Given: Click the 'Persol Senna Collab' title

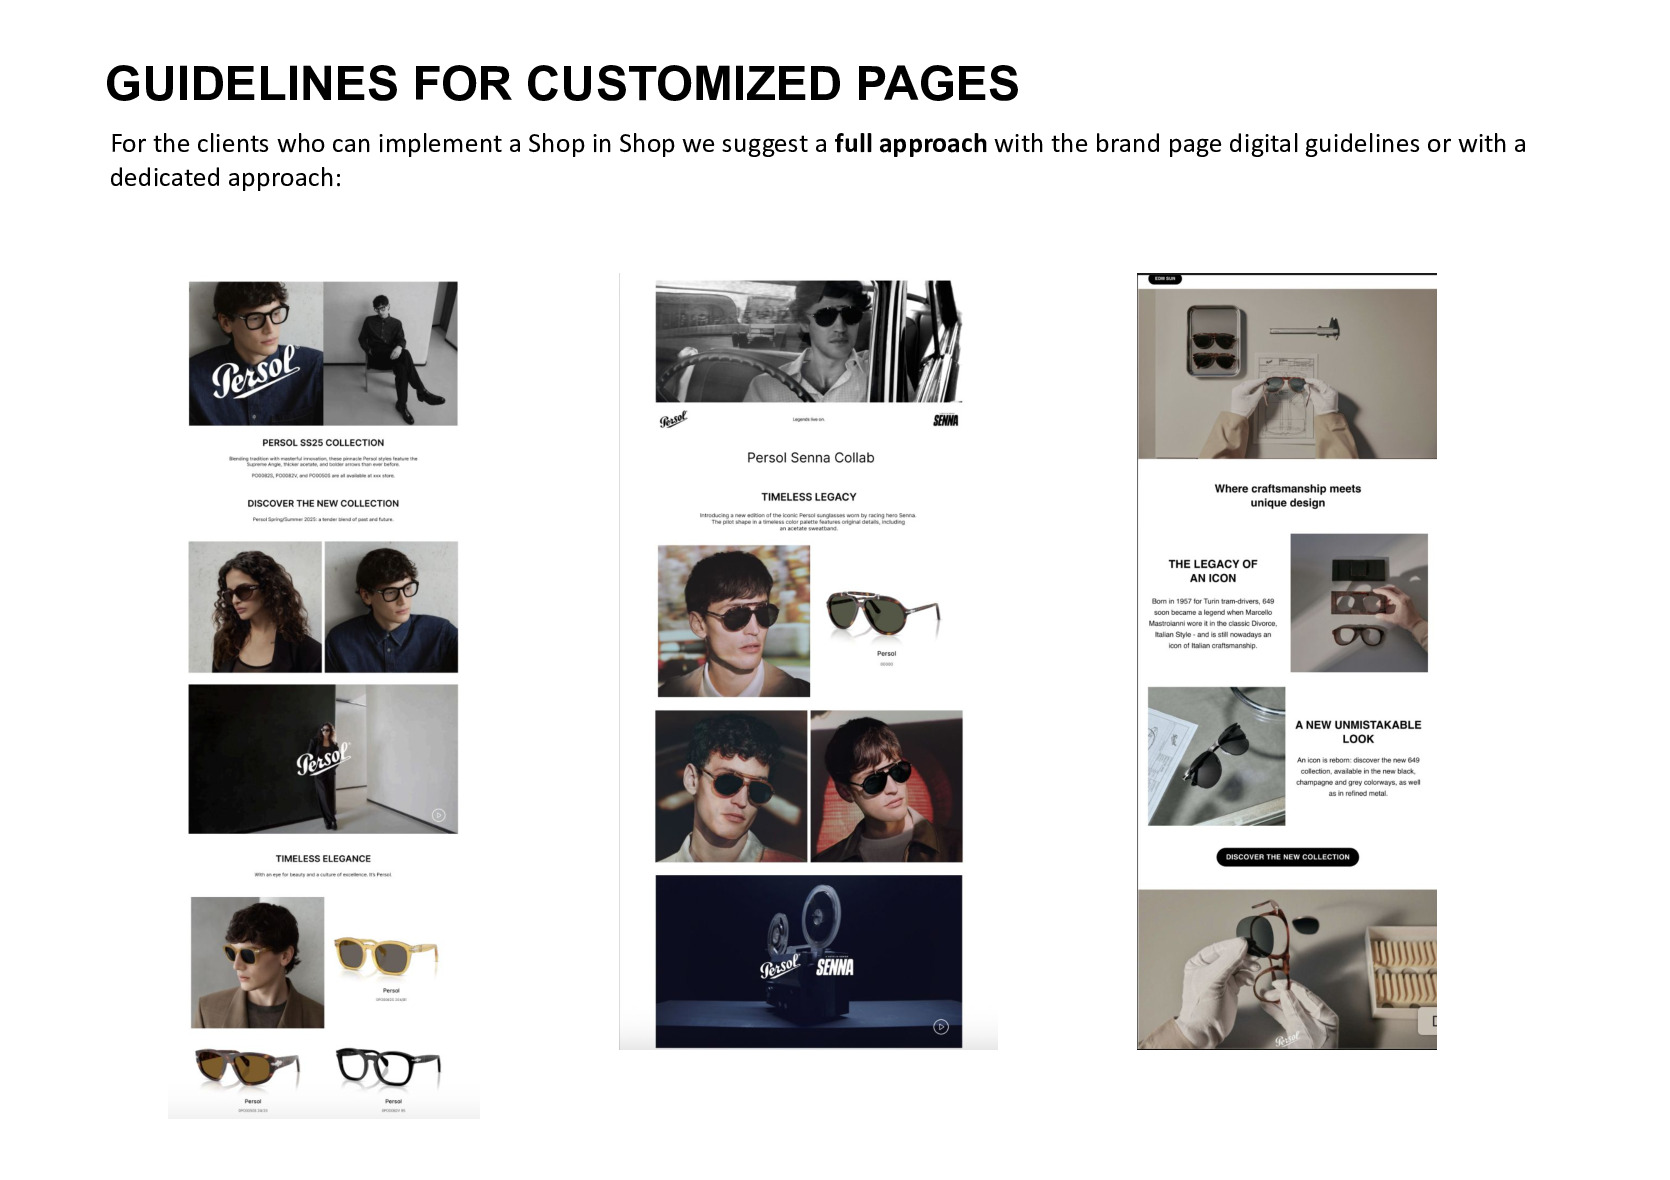Looking at the screenshot, I should pos(811,458).
